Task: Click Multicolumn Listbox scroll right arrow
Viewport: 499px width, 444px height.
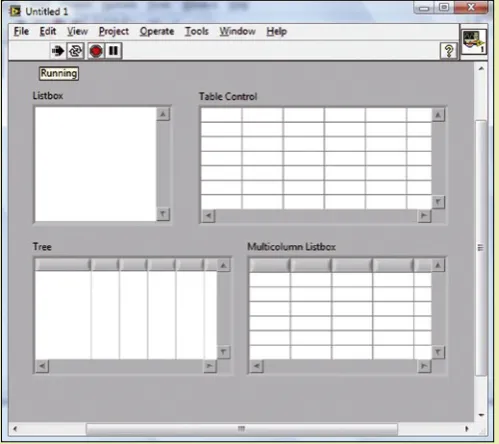Action: pyautogui.click(x=424, y=366)
